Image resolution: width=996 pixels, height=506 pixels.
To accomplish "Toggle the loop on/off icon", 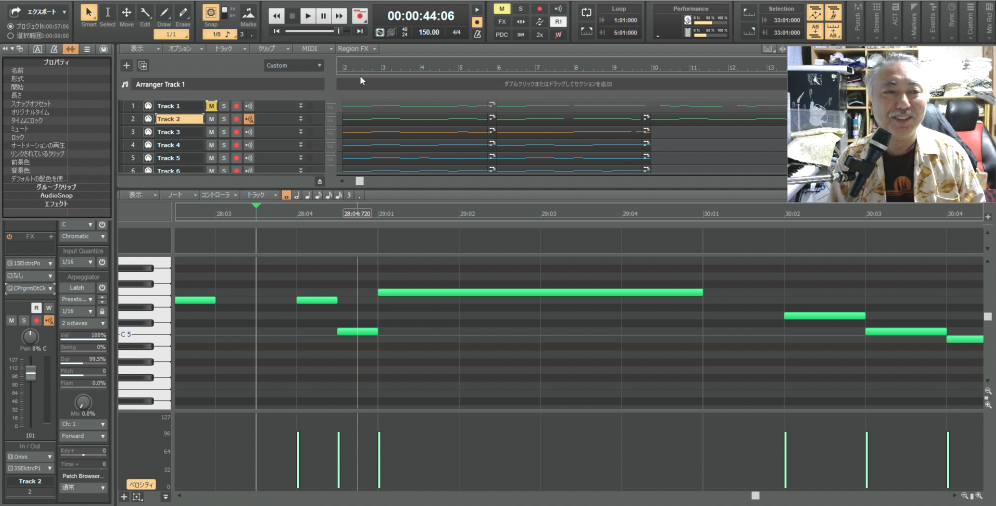I will [x=585, y=13].
